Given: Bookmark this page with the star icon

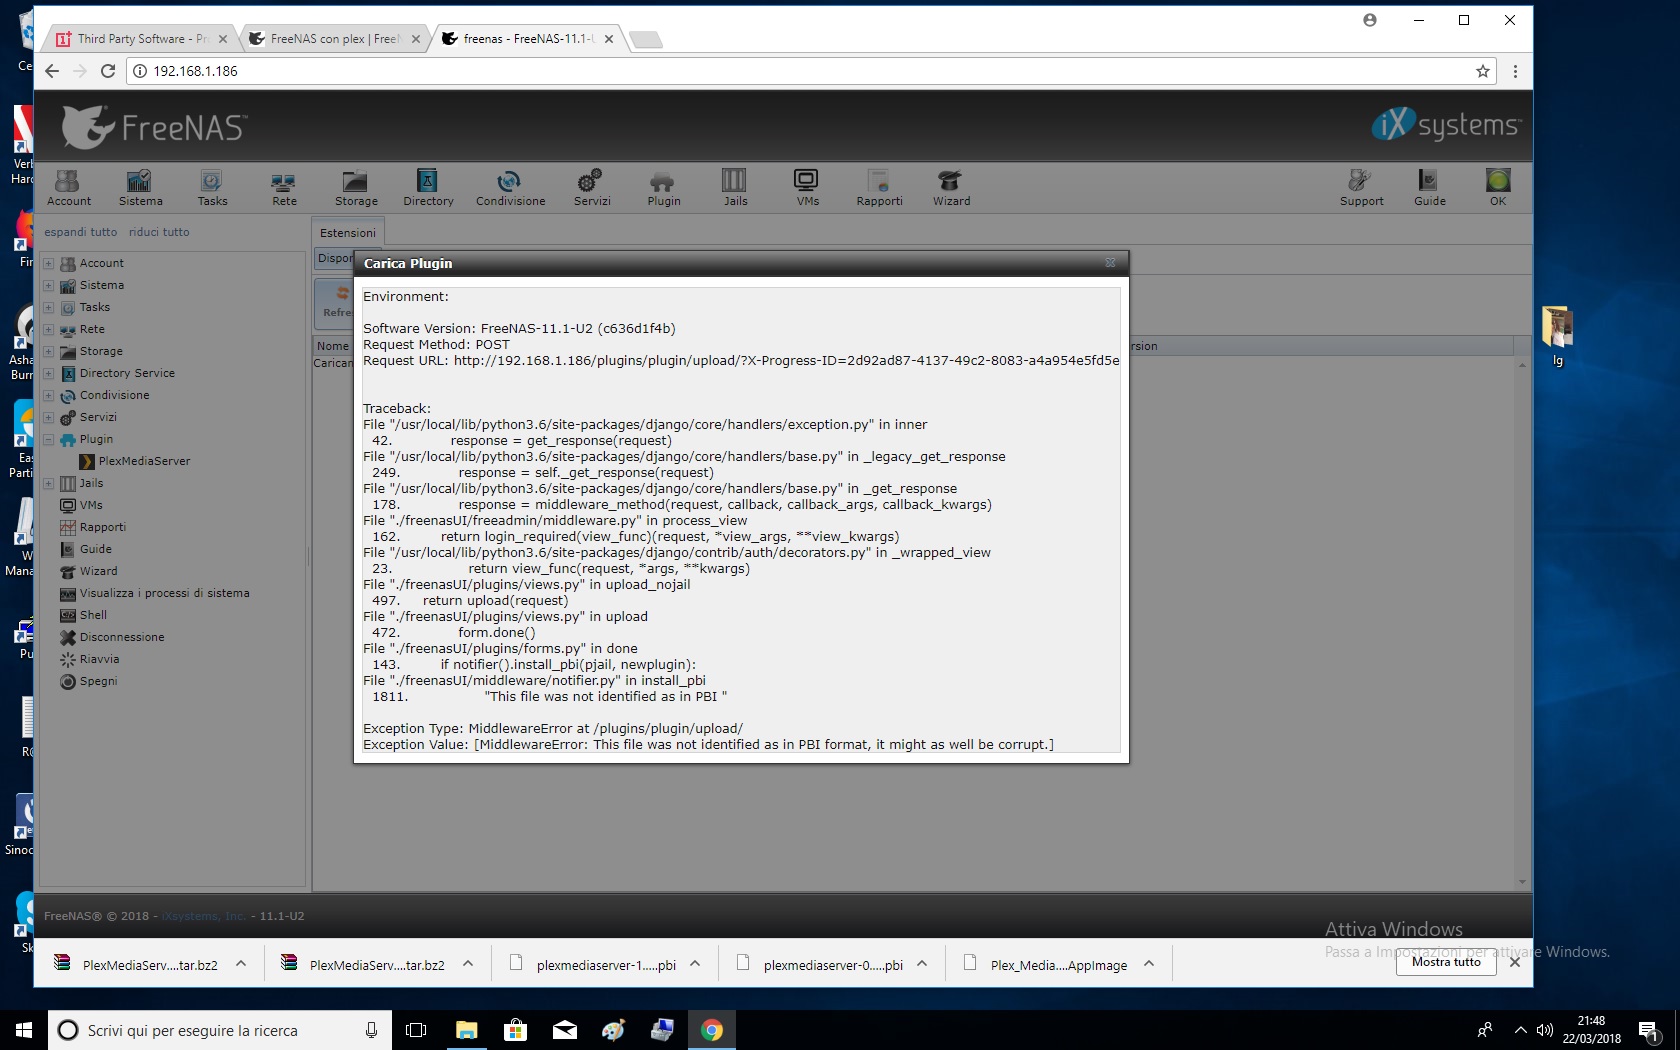Looking at the screenshot, I should (x=1482, y=71).
